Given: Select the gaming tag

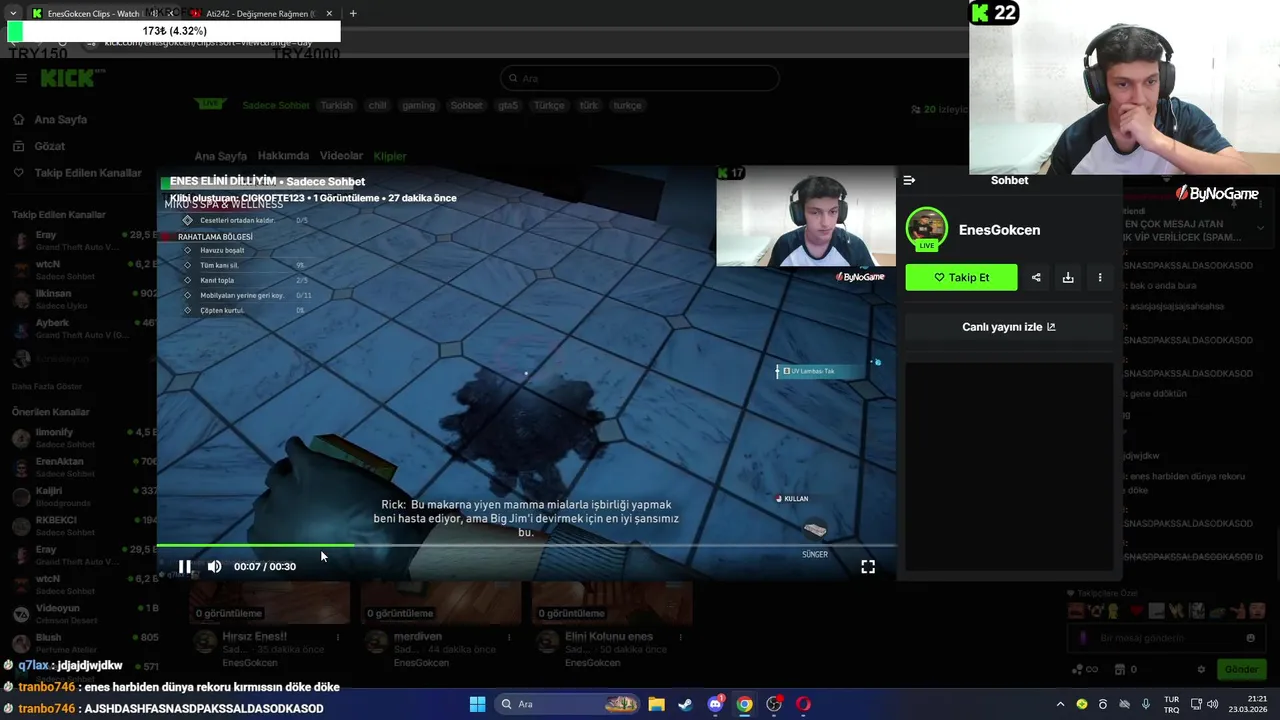Looking at the screenshot, I should pos(419,105).
